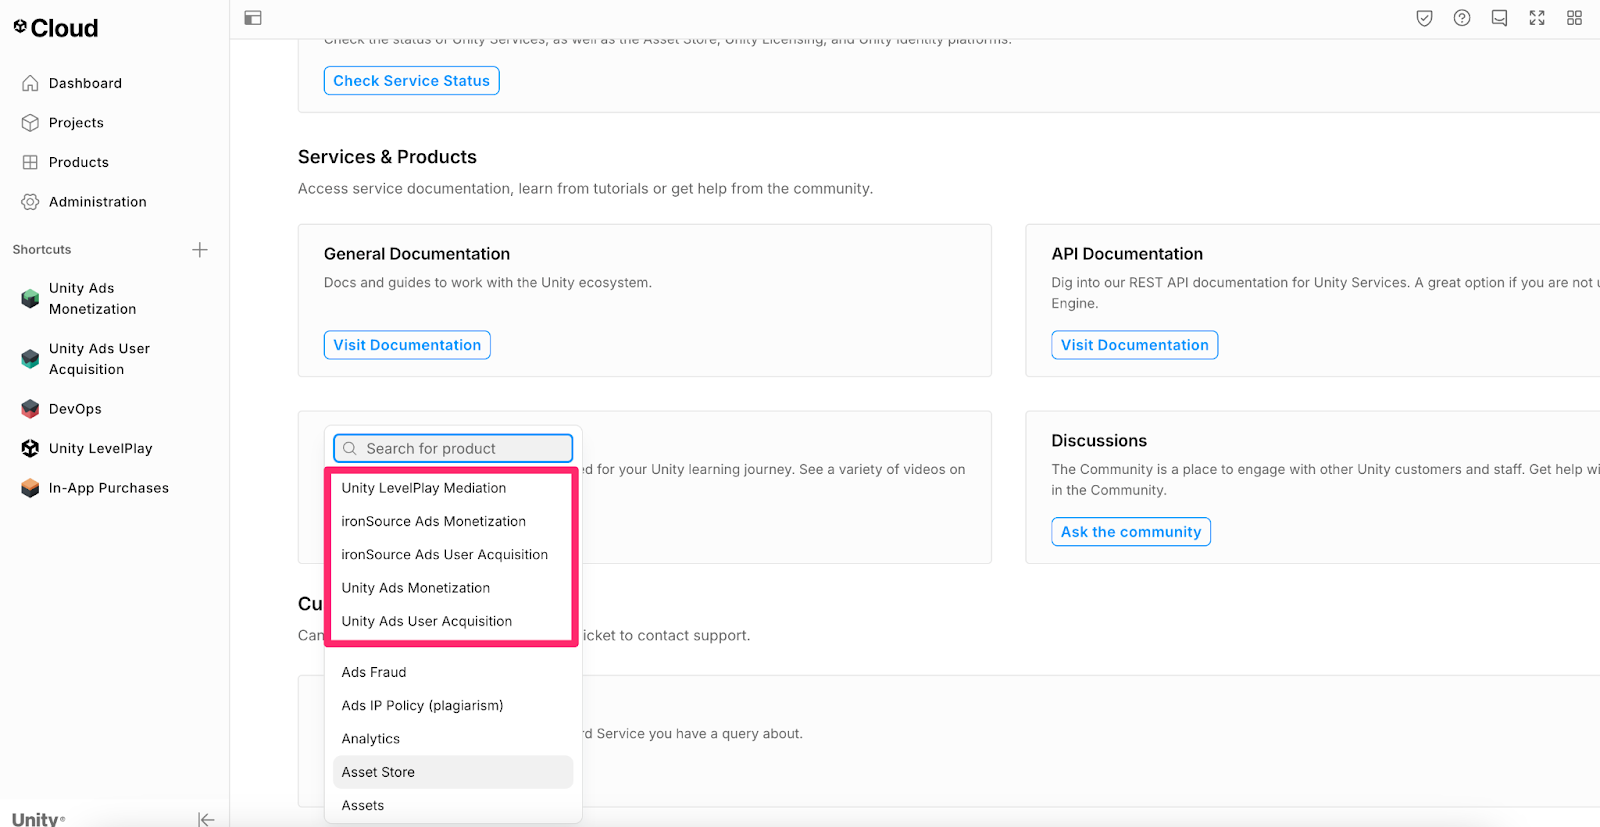
Task: Click the Unity Ads User Acquisition icon
Action: click(30, 359)
